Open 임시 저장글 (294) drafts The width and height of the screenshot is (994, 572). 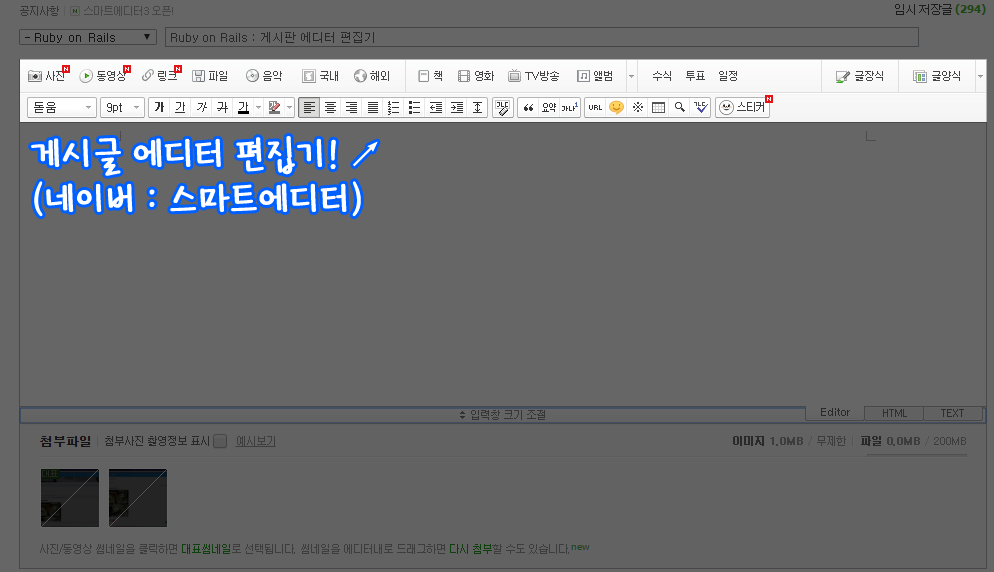point(939,10)
